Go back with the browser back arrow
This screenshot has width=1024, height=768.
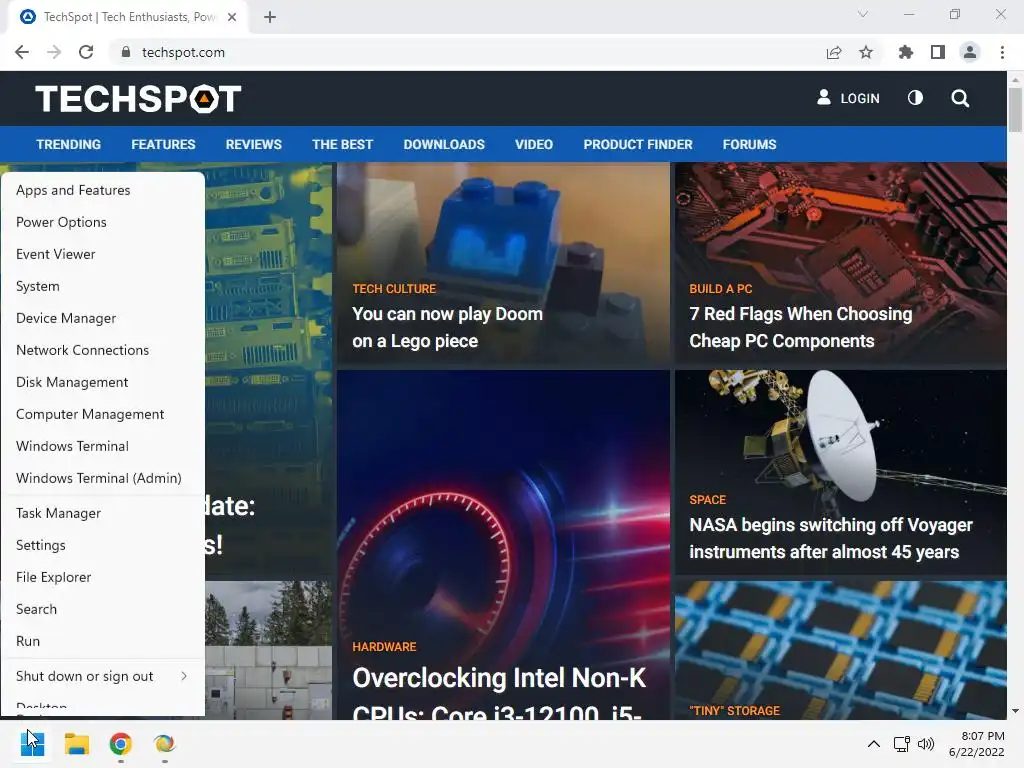pyautogui.click(x=22, y=52)
